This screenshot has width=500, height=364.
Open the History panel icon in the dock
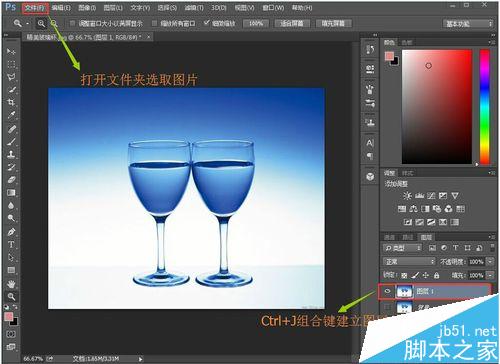370,50
